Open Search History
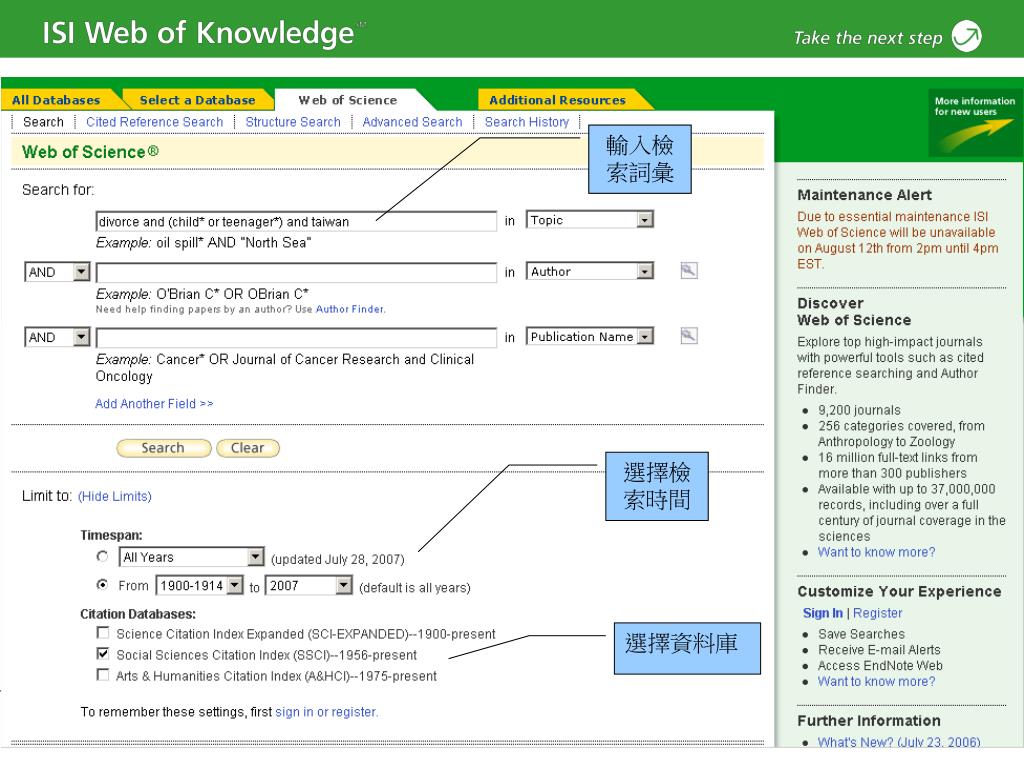This screenshot has width=1024, height=768. click(x=527, y=122)
